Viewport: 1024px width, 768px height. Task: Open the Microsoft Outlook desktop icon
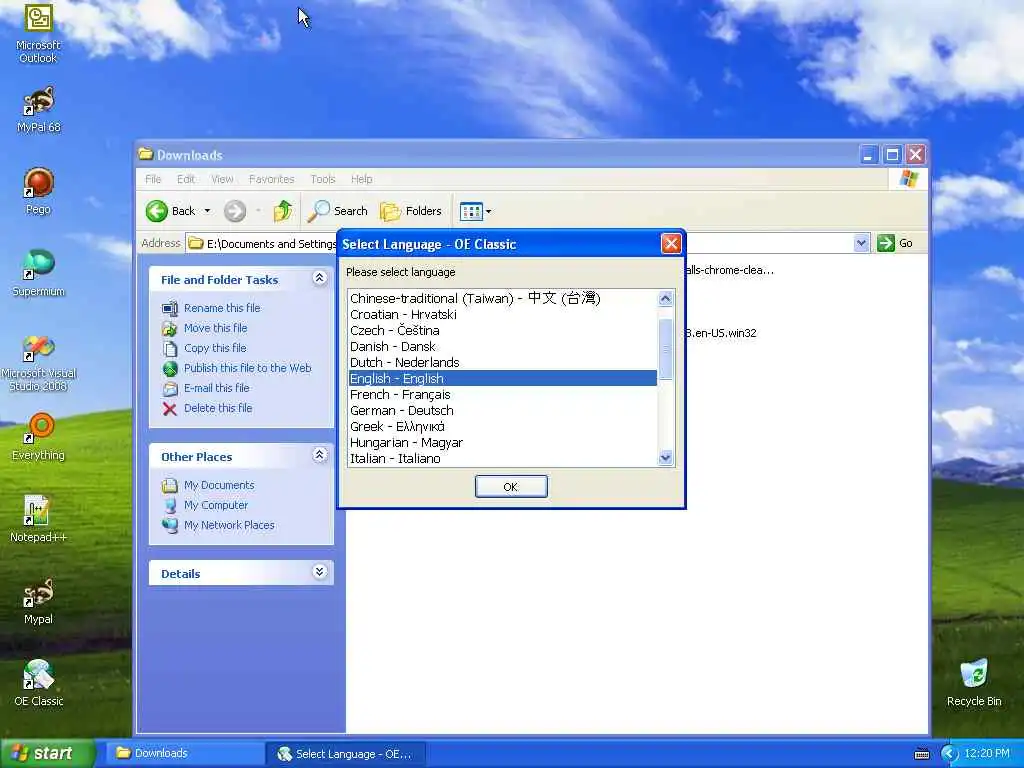(38, 33)
